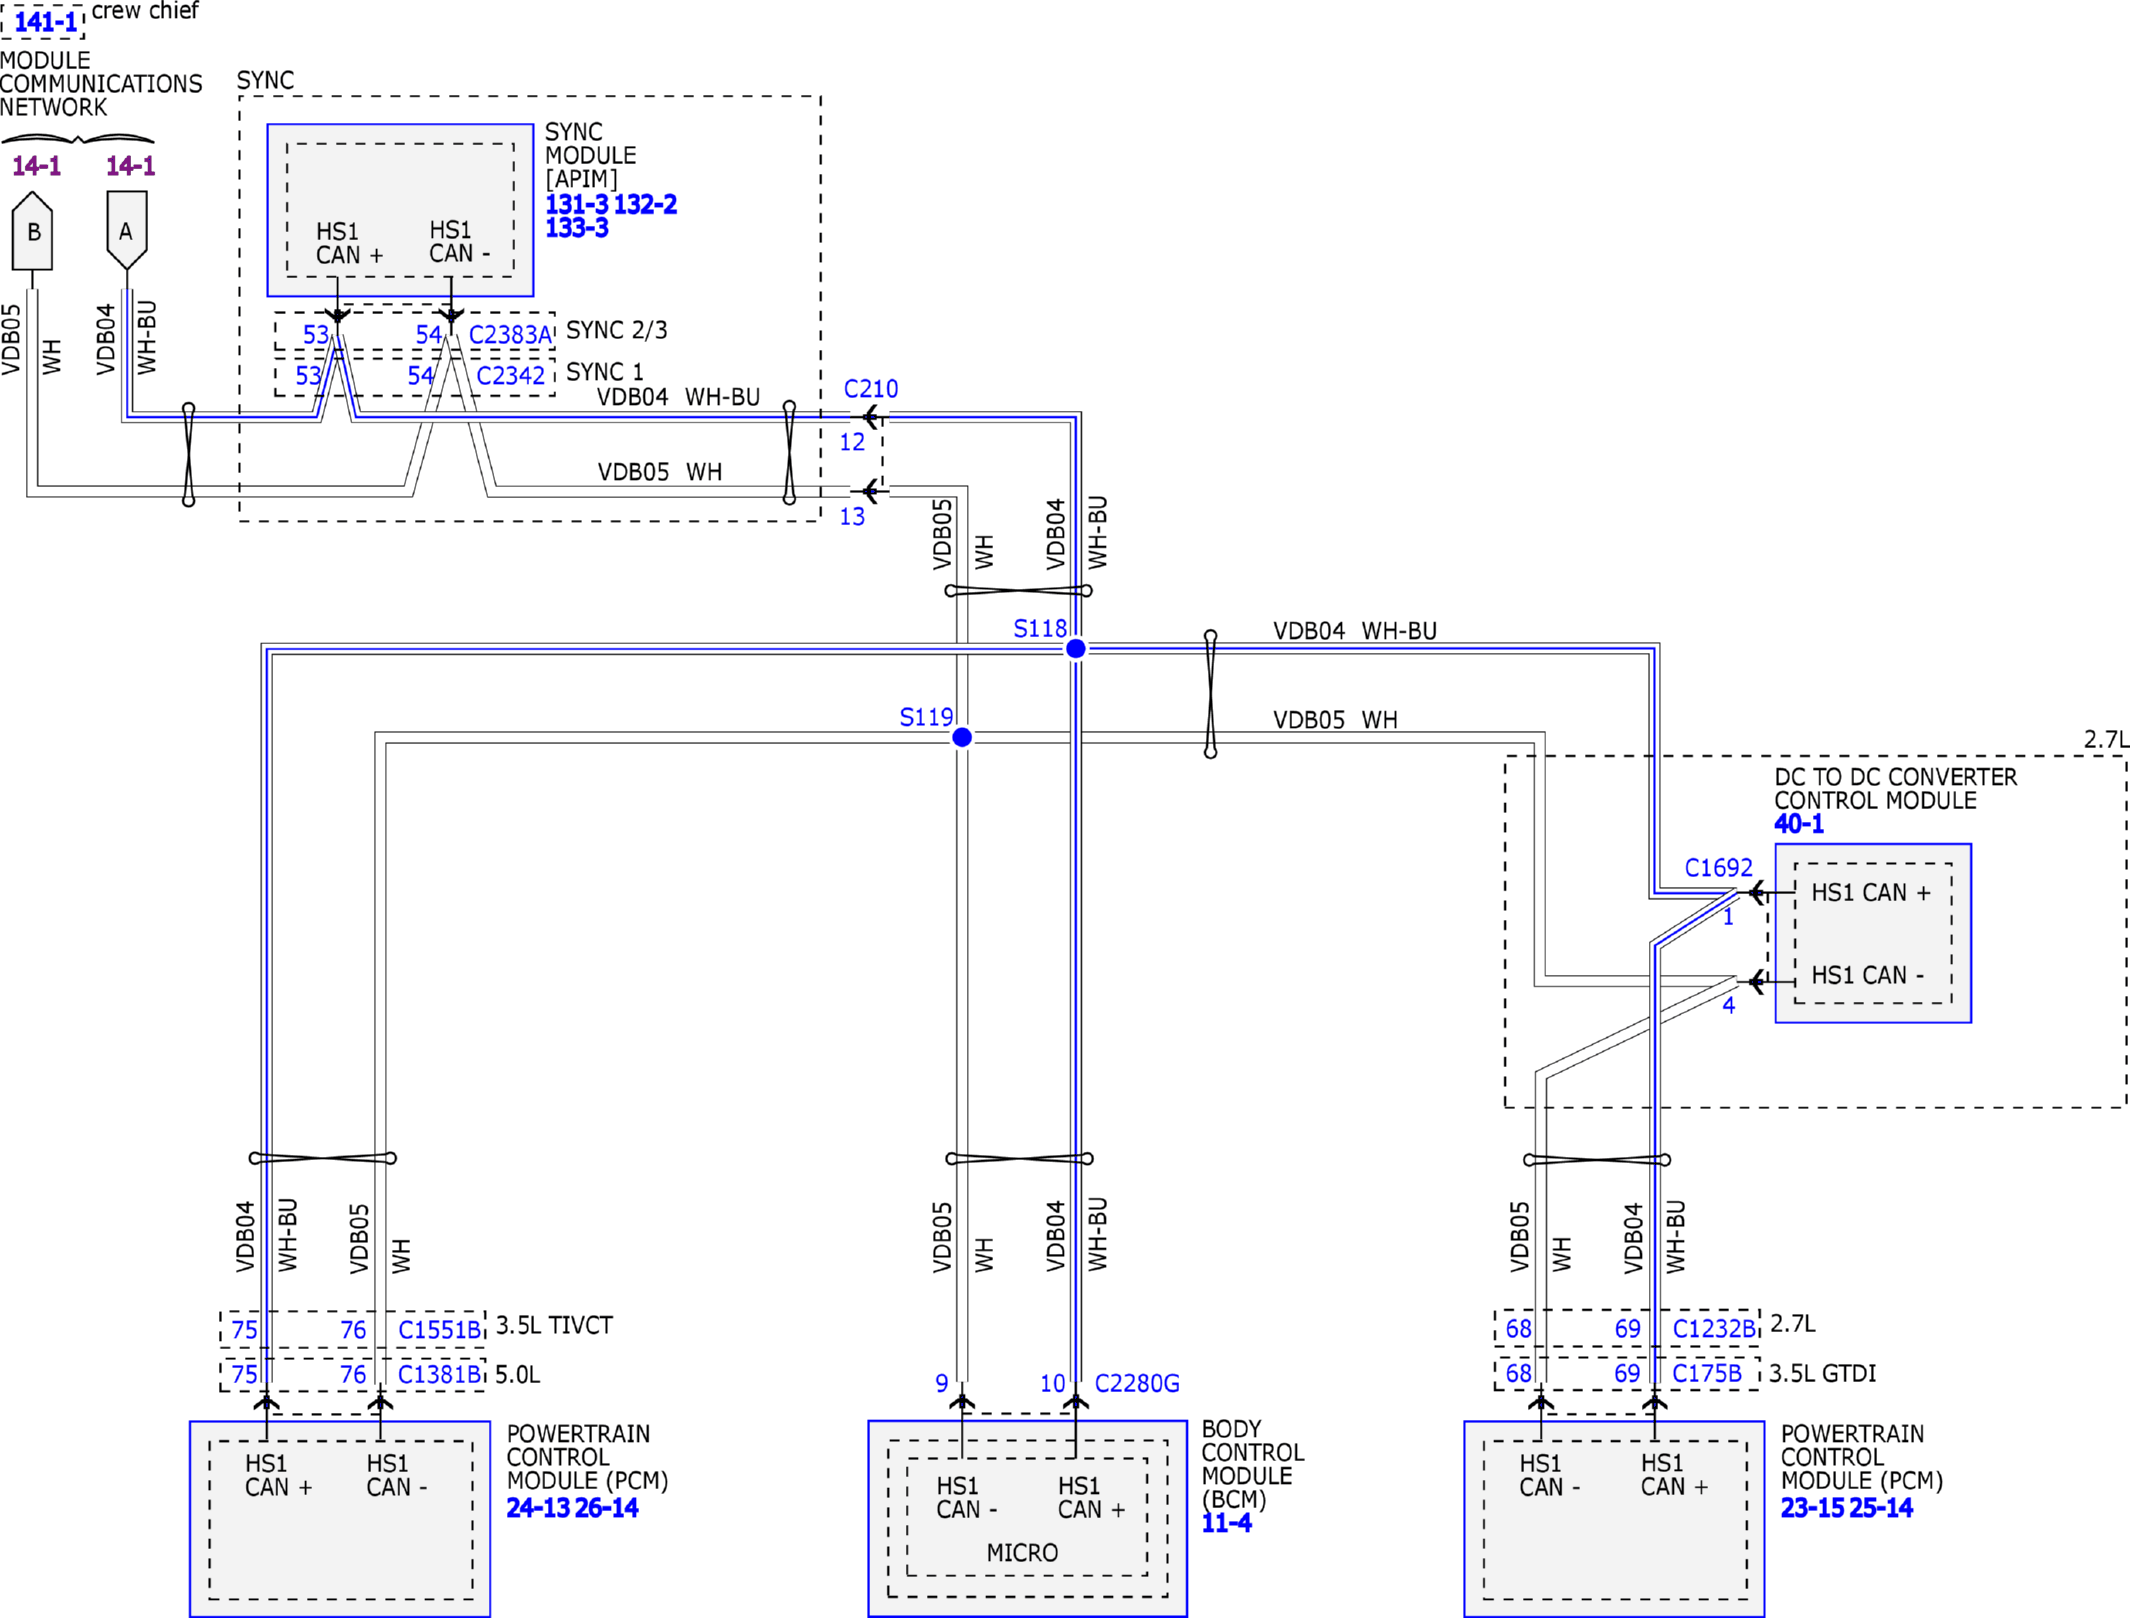Select the S118 splice node dot
The width and height of the screenshot is (2130, 1618).
(x=1076, y=649)
